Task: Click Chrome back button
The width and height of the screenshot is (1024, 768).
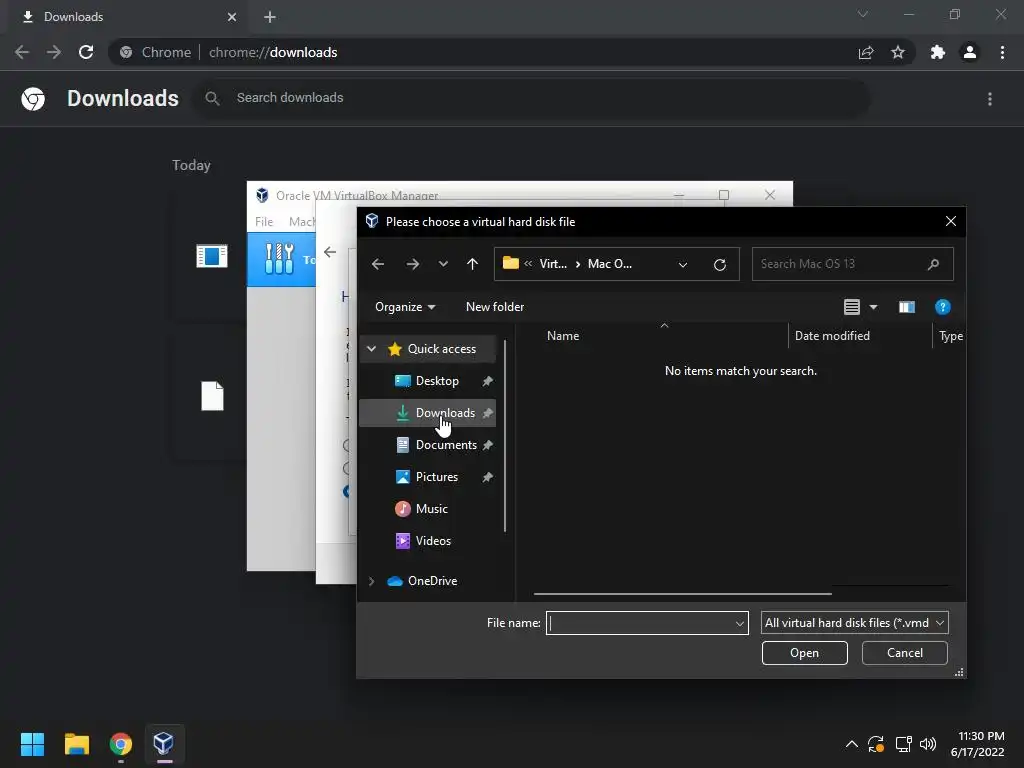Action: [22, 52]
